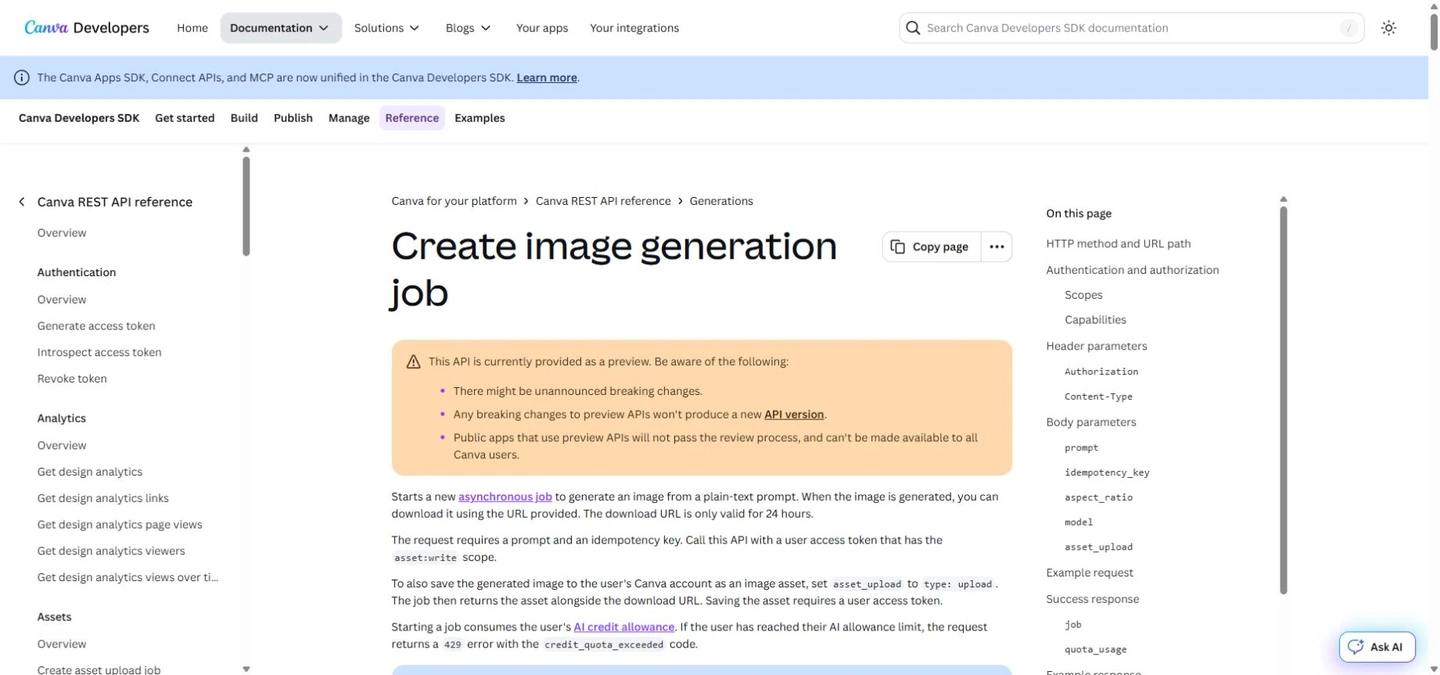Select the Reference tab
This screenshot has height=675, width=1440.
pos(412,118)
